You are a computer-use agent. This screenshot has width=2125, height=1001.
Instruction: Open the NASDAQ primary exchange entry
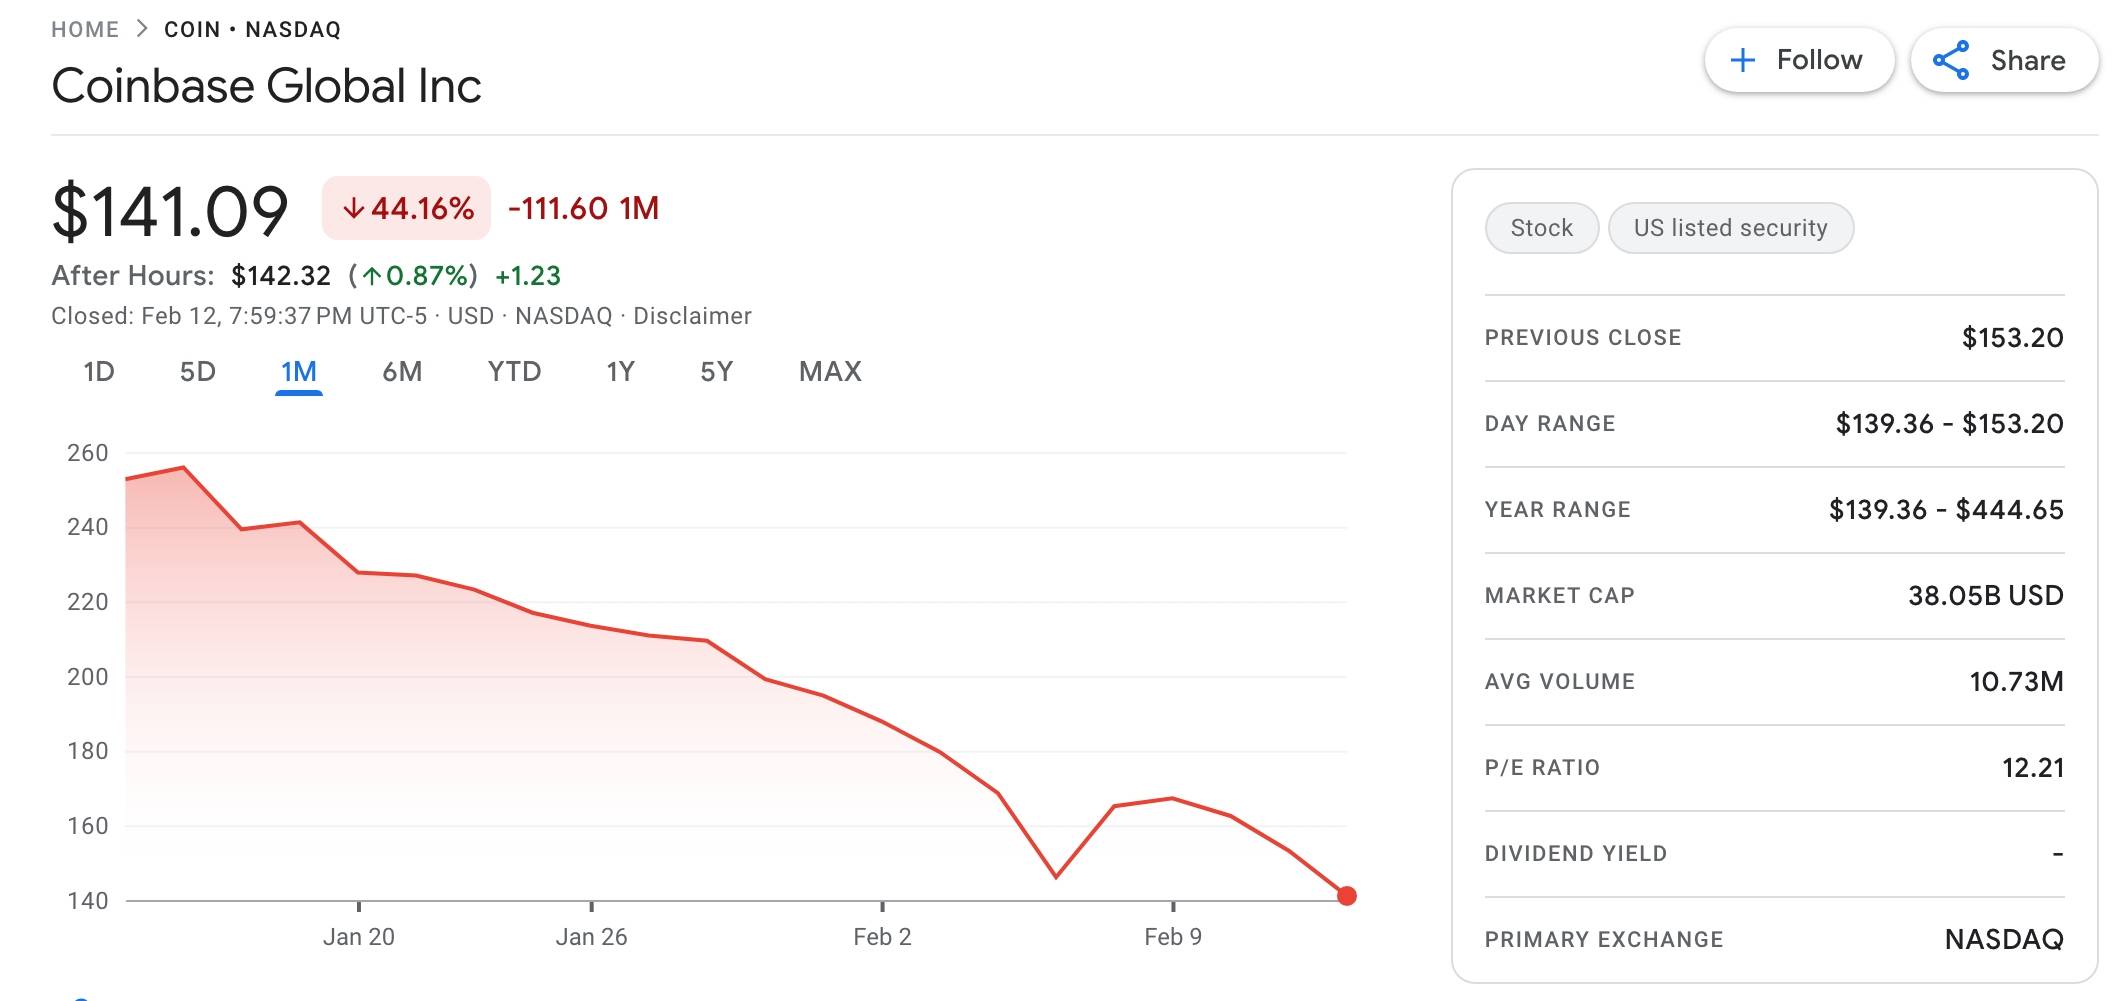coord(2022,940)
